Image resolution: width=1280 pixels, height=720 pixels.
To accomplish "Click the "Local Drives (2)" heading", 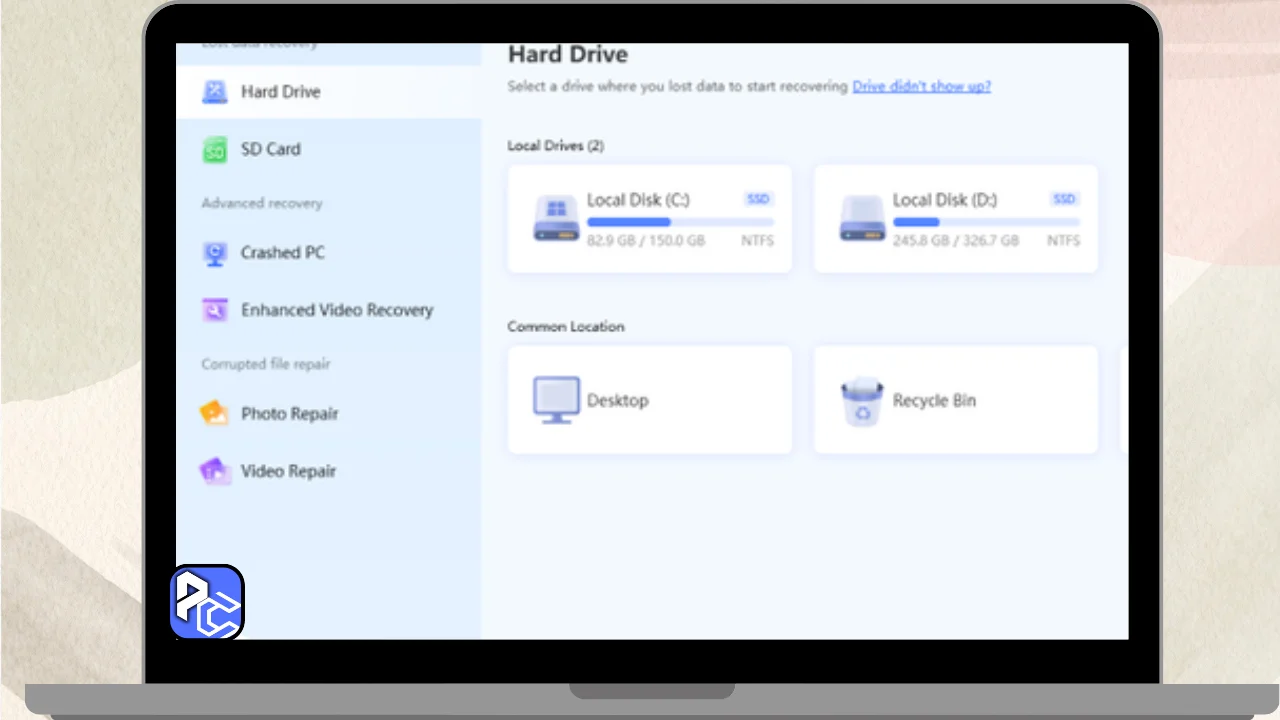I will coord(556,146).
